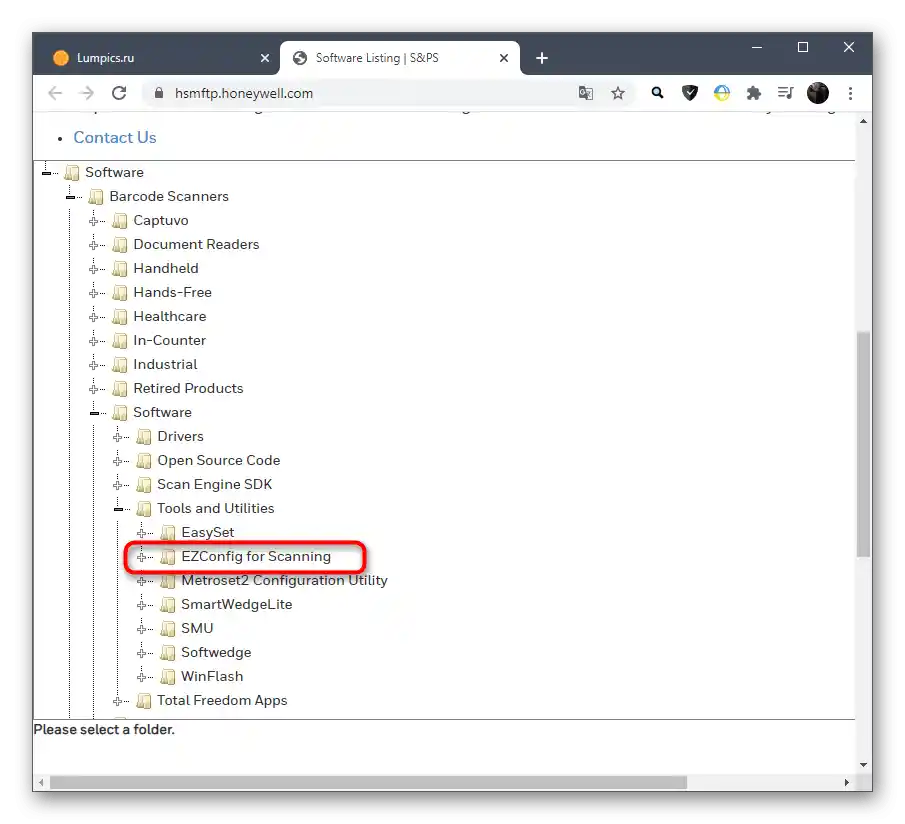Expand the EZConfig for Scanning node
Viewport: 905px width, 824px height.
click(142, 557)
